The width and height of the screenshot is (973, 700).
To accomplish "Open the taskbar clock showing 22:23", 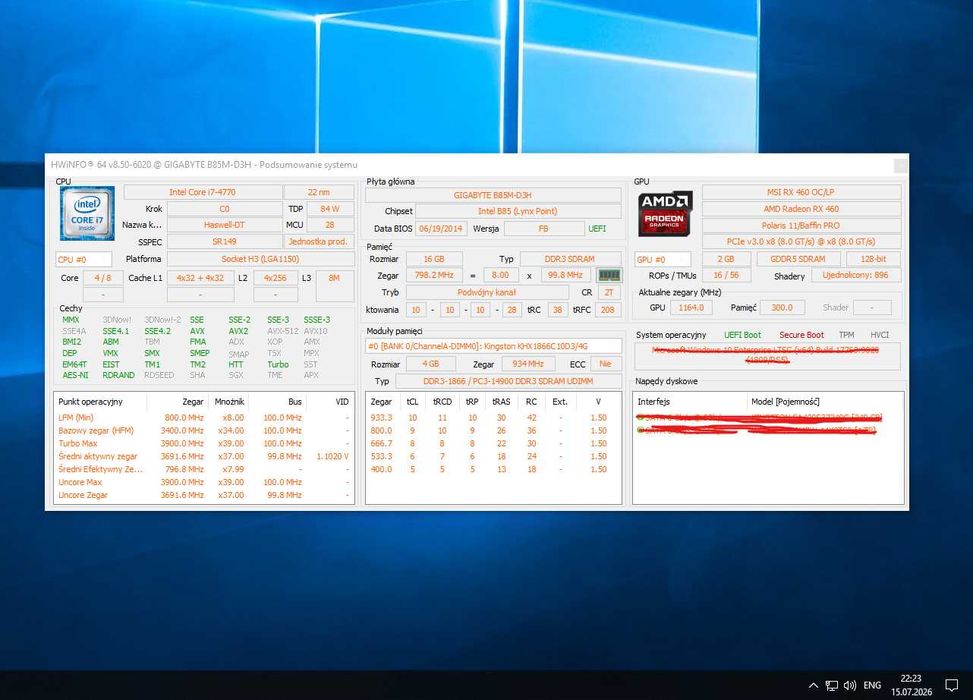I will coord(911,685).
